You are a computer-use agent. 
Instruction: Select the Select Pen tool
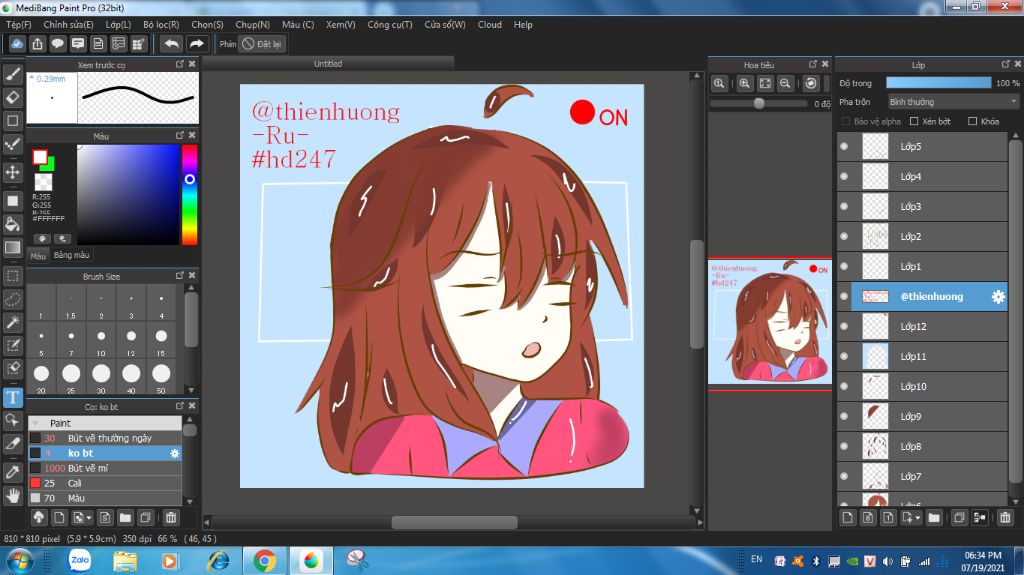click(12, 345)
